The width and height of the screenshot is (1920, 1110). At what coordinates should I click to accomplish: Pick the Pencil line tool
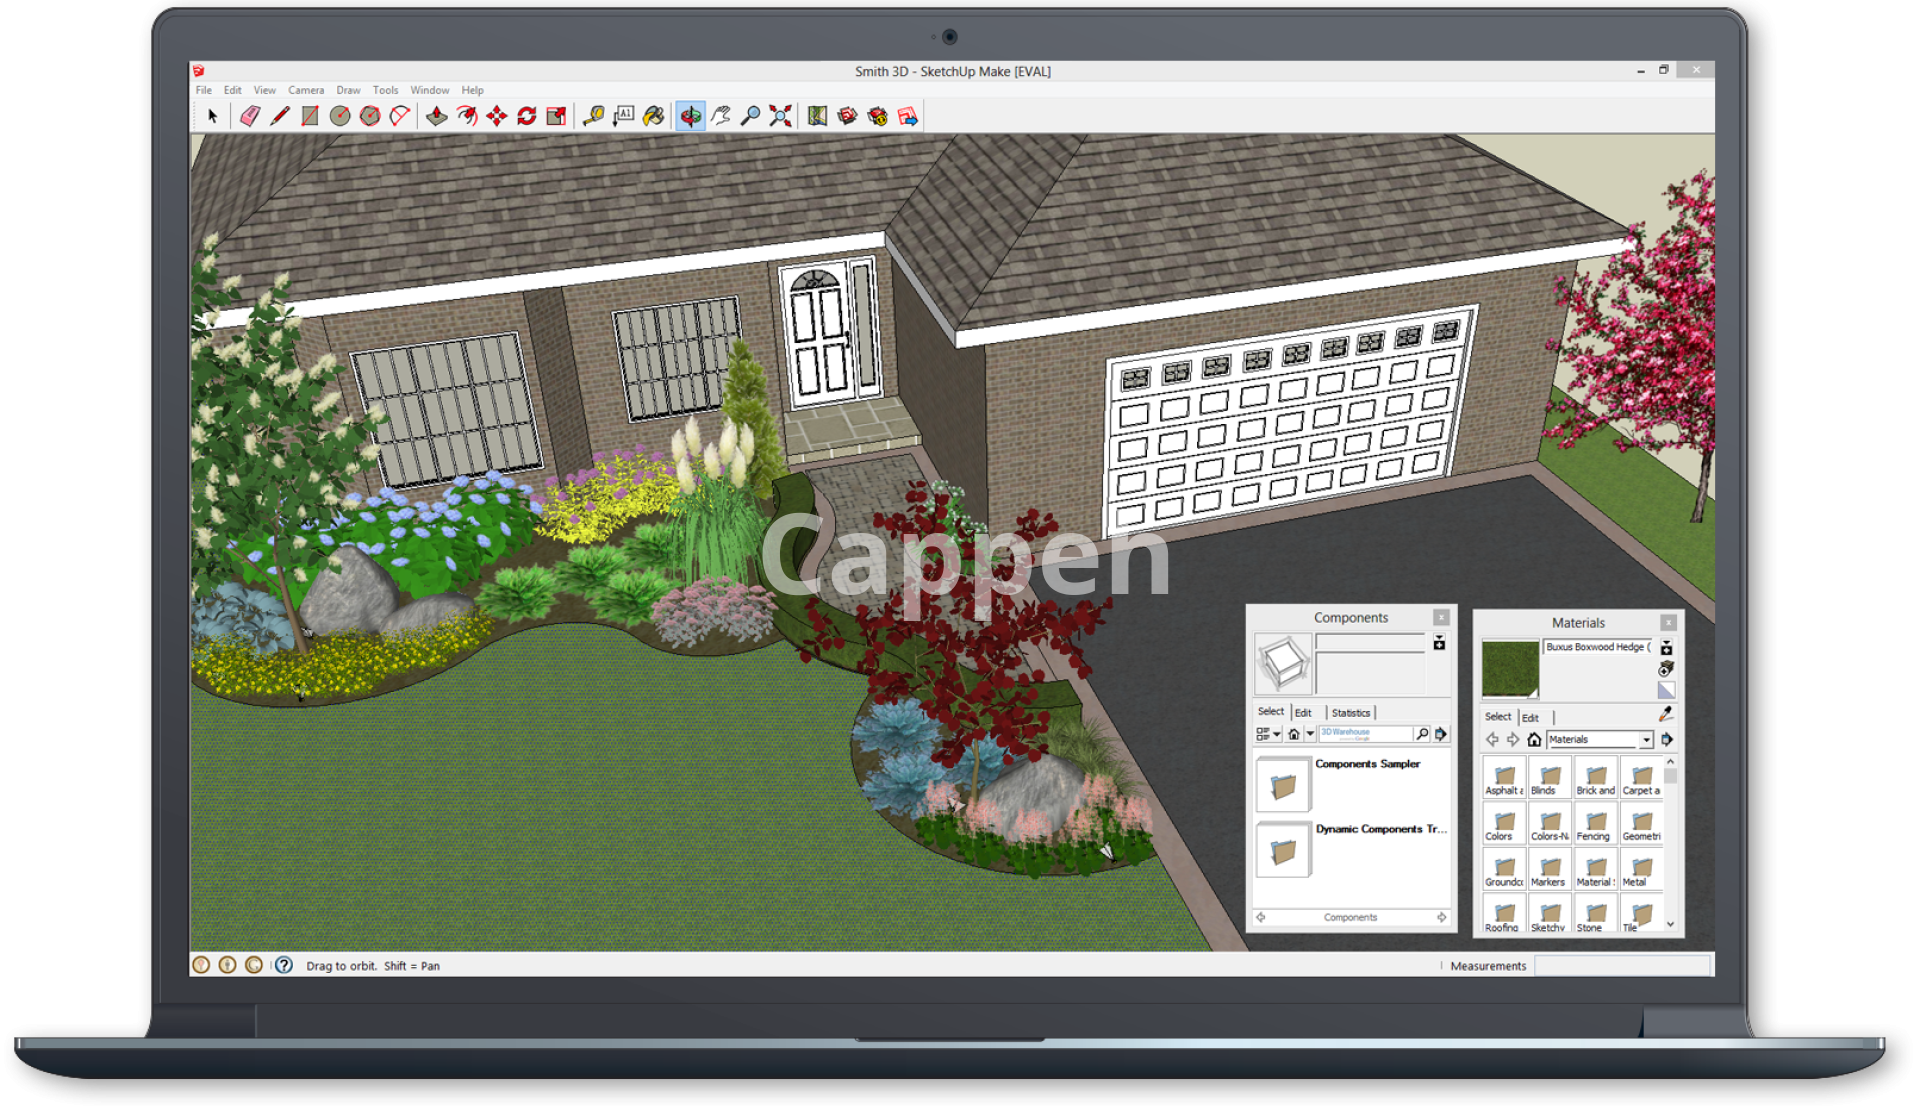point(280,117)
